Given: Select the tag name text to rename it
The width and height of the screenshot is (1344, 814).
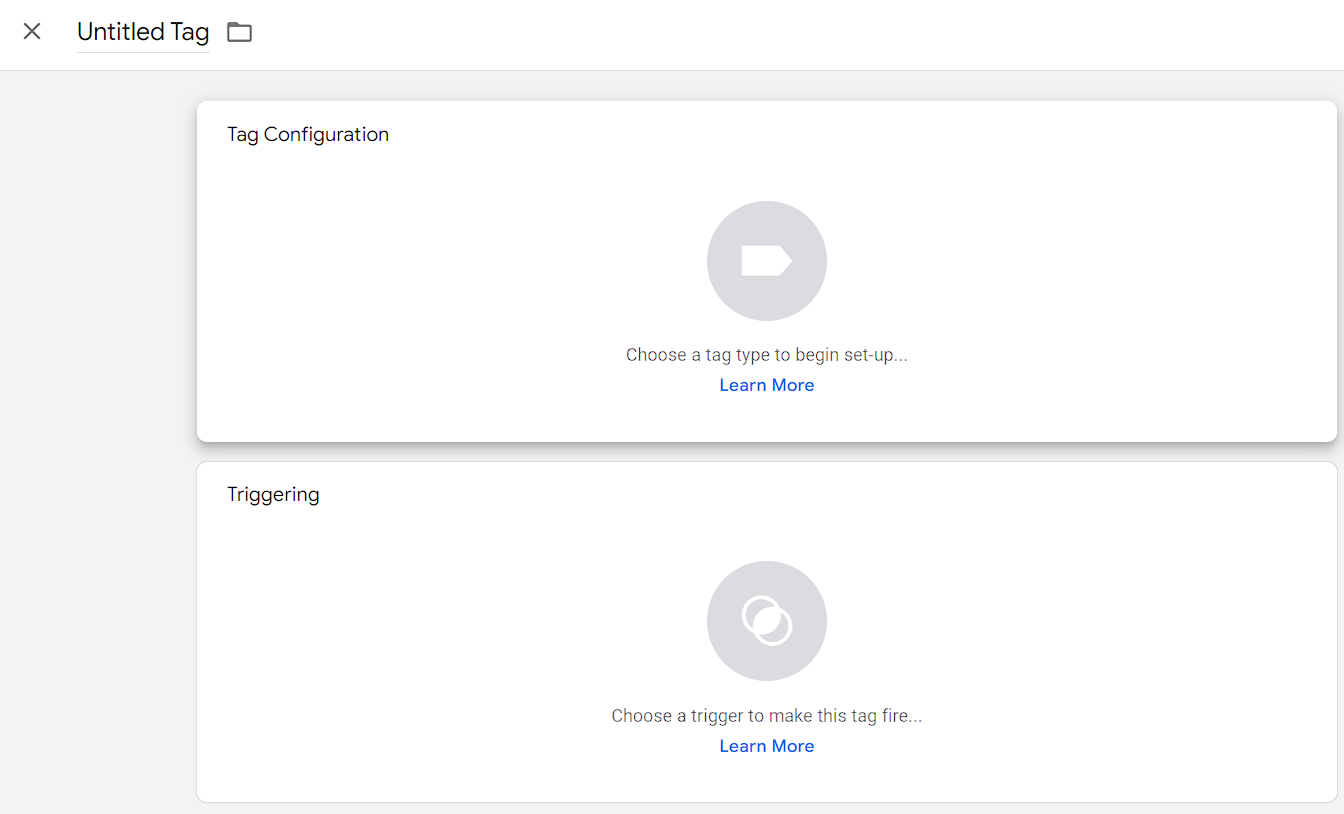Looking at the screenshot, I should coord(142,31).
